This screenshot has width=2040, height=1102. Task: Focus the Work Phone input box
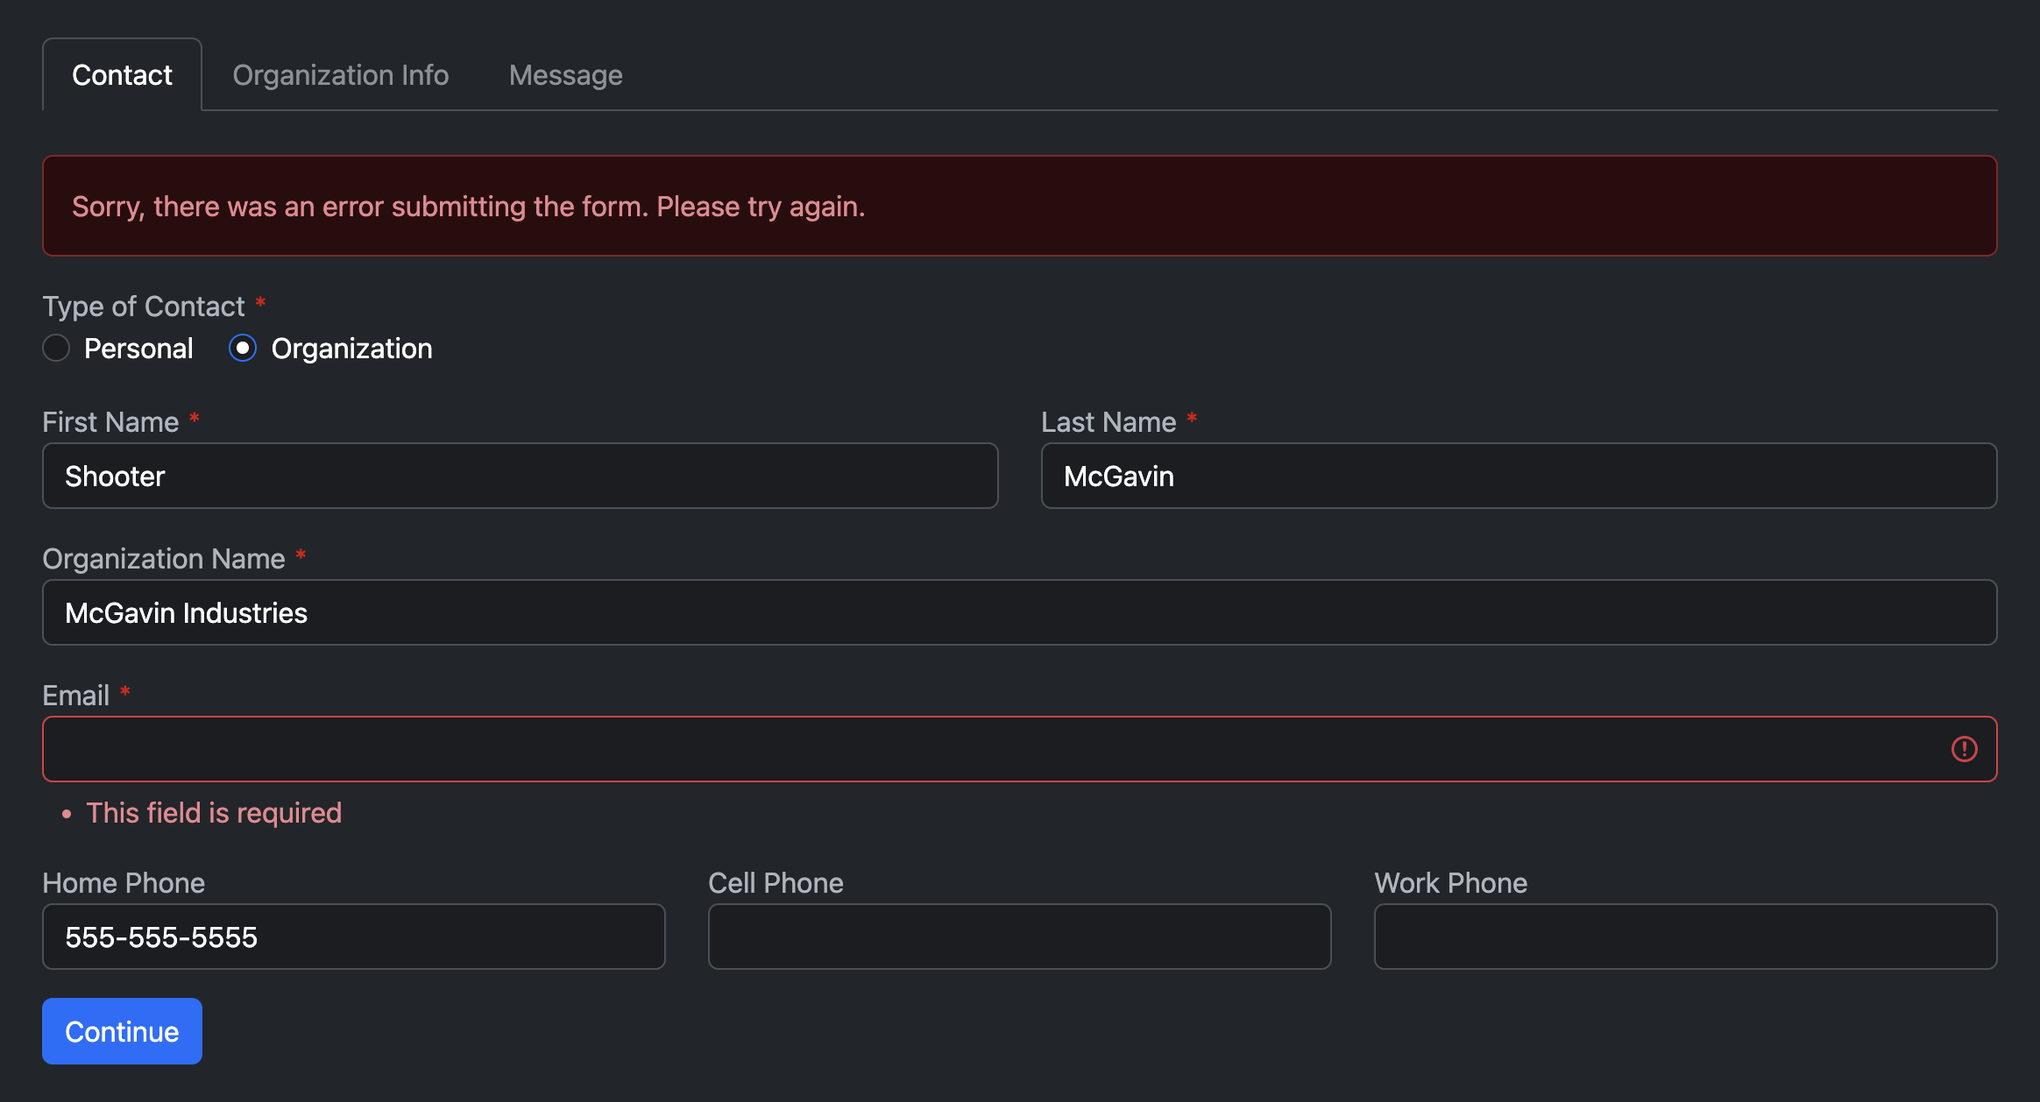click(x=1686, y=937)
